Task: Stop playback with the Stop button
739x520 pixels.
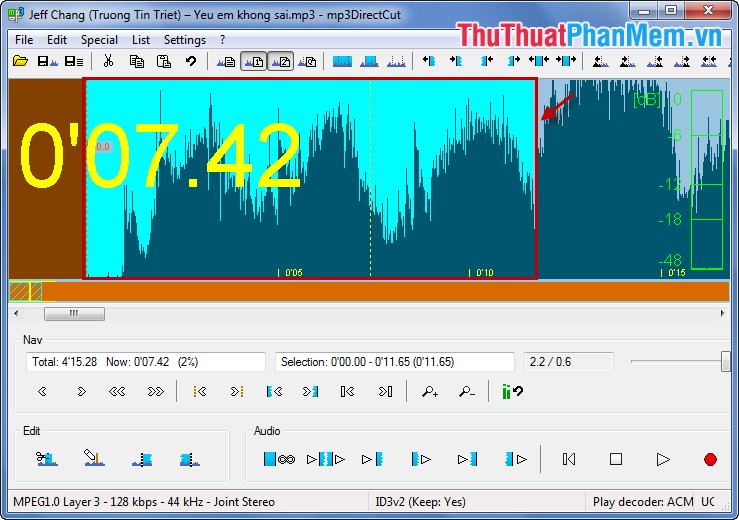Action: (616, 459)
